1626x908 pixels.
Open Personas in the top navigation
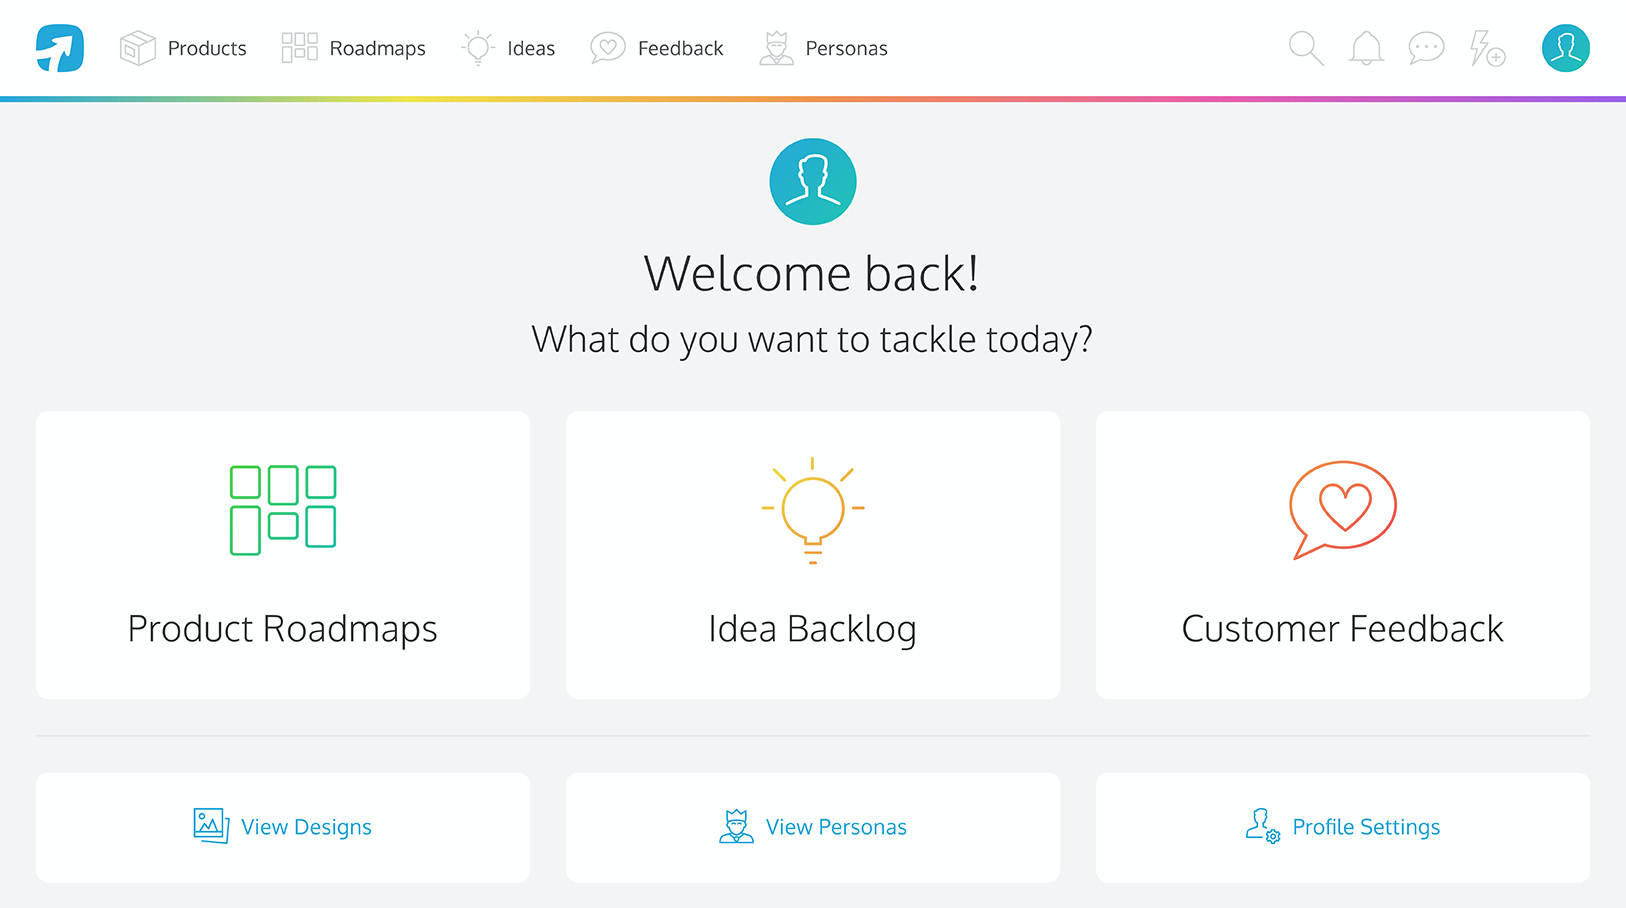click(x=823, y=48)
